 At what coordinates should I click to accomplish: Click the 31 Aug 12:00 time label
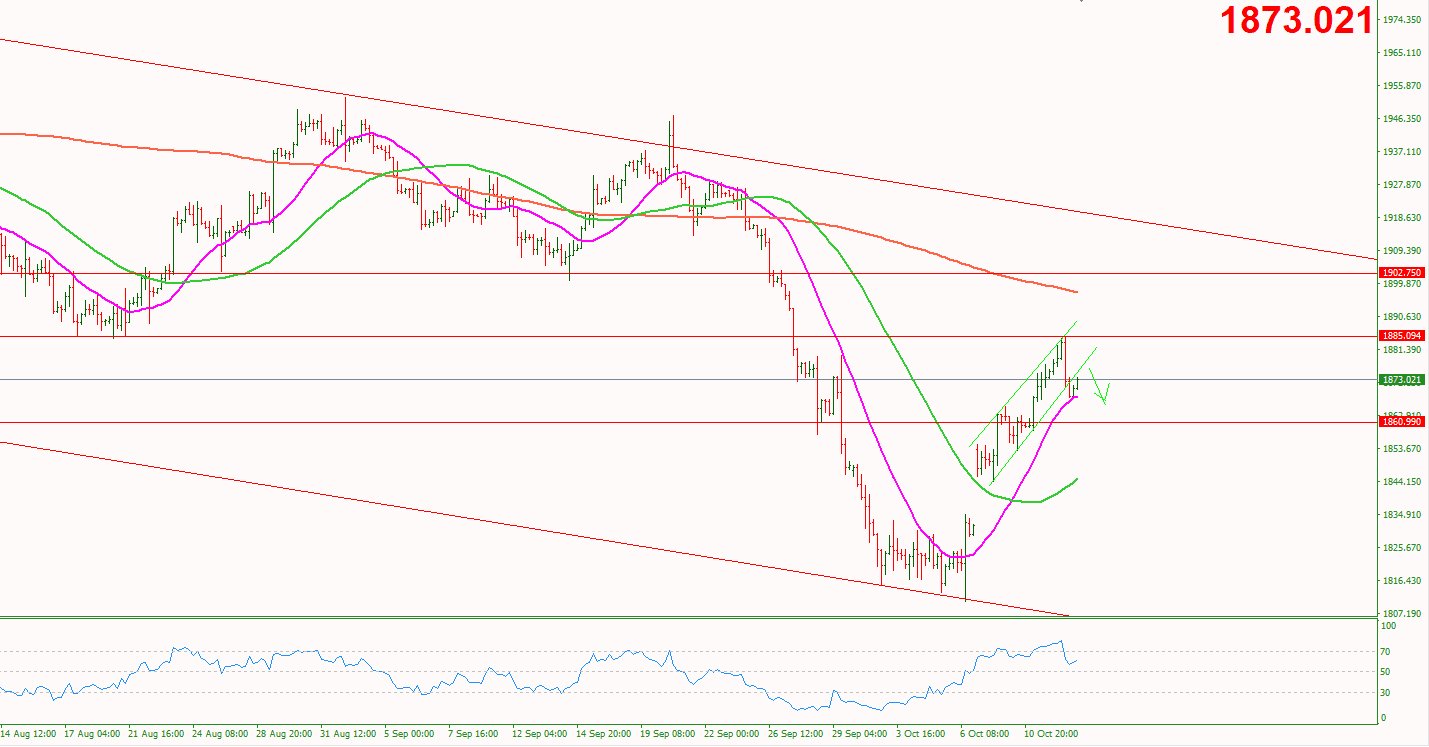click(x=350, y=734)
